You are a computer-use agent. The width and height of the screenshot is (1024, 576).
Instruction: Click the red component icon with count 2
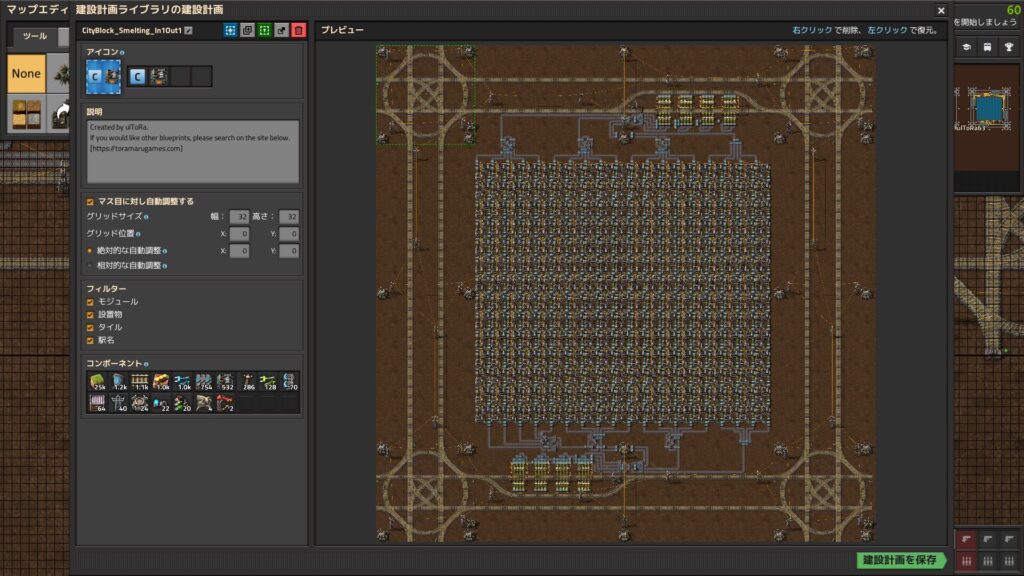(x=225, y=403)
